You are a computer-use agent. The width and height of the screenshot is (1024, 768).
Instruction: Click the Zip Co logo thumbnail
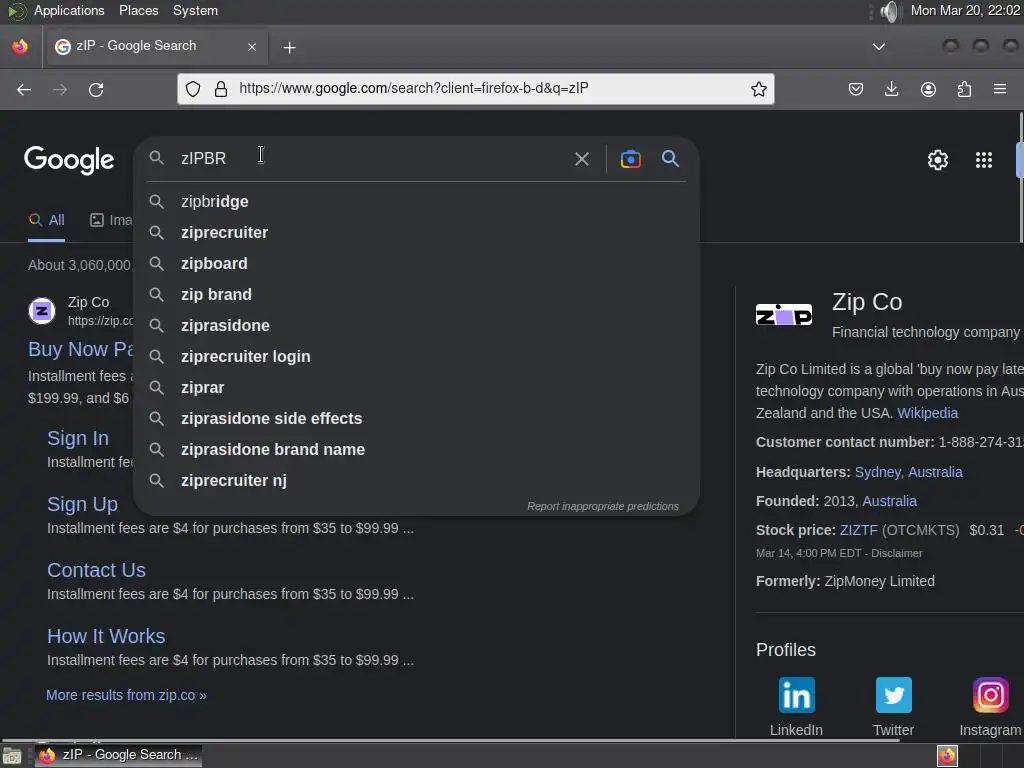784,315
